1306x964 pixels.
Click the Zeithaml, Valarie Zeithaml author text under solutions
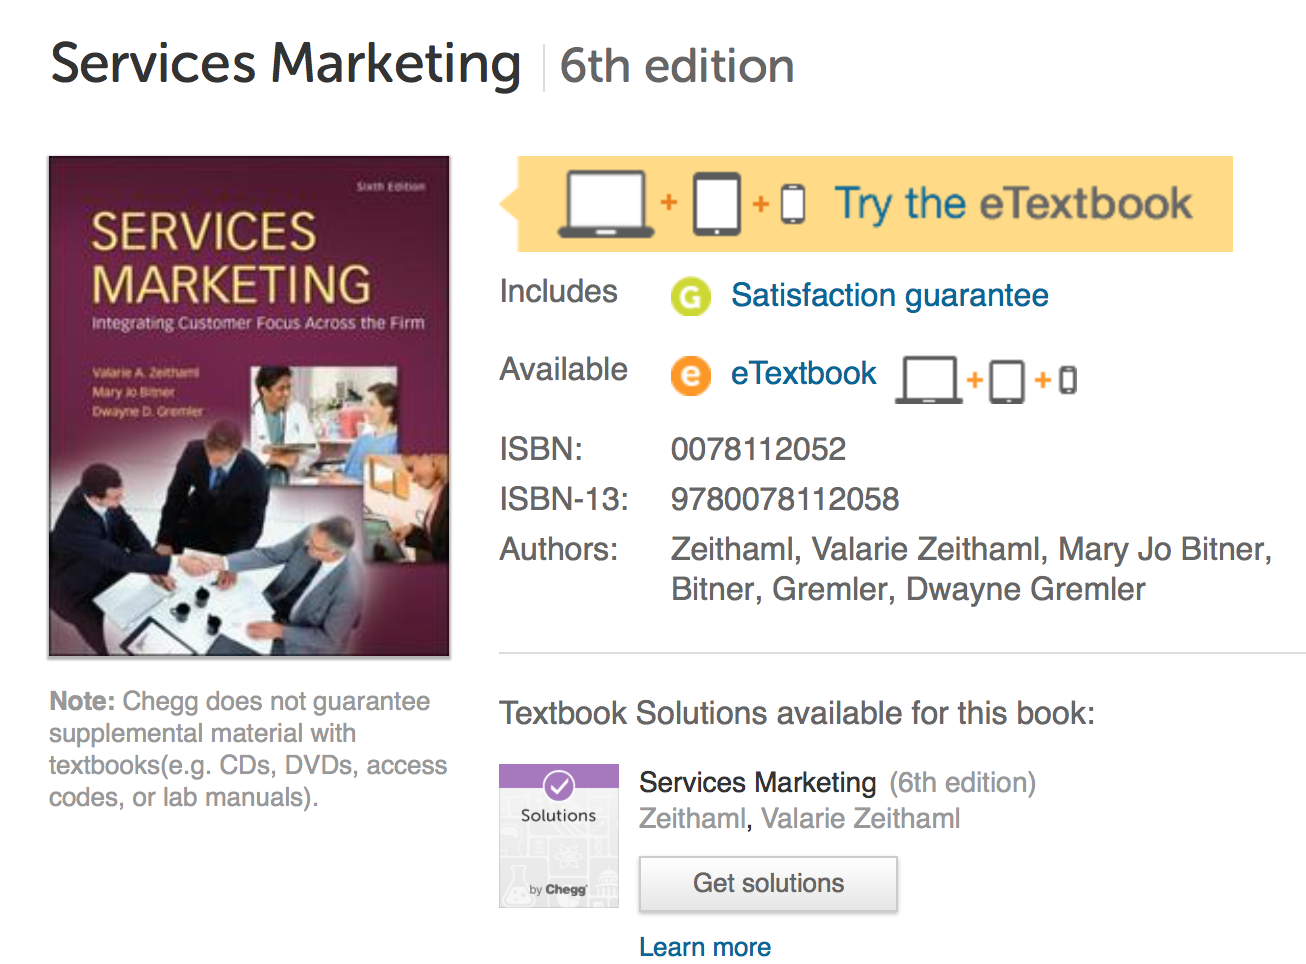tap(799, 819)
